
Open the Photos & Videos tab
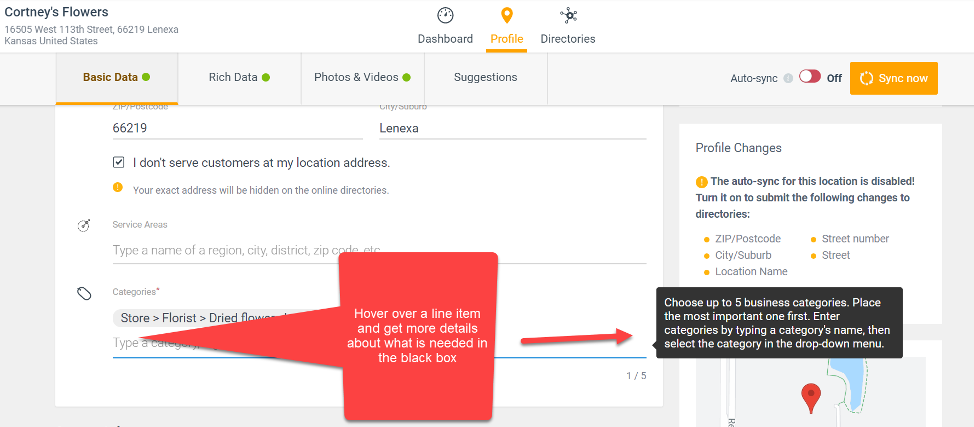point(362,77)
